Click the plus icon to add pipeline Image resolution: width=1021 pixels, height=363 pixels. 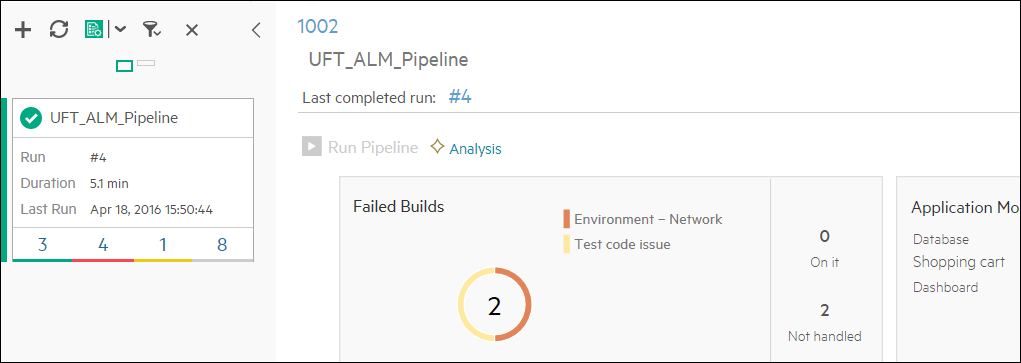(23, 29)
